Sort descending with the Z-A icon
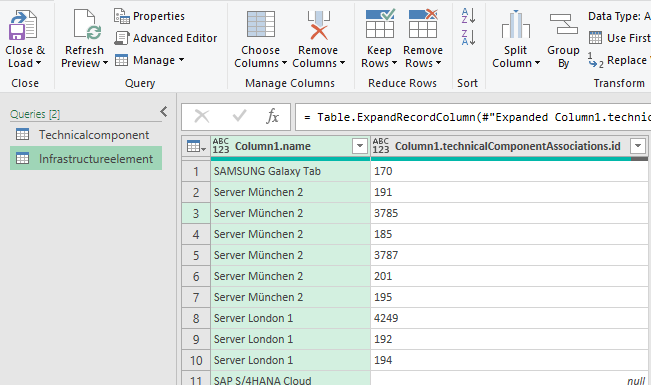651x385 pixels. pos(468,38)
